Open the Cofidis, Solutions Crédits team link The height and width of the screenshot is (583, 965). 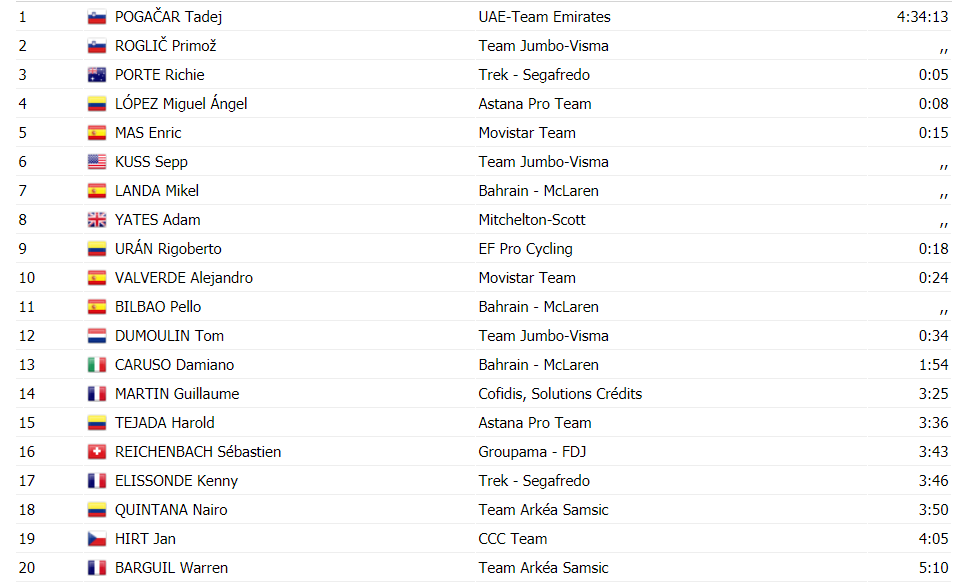pos(560,394)
